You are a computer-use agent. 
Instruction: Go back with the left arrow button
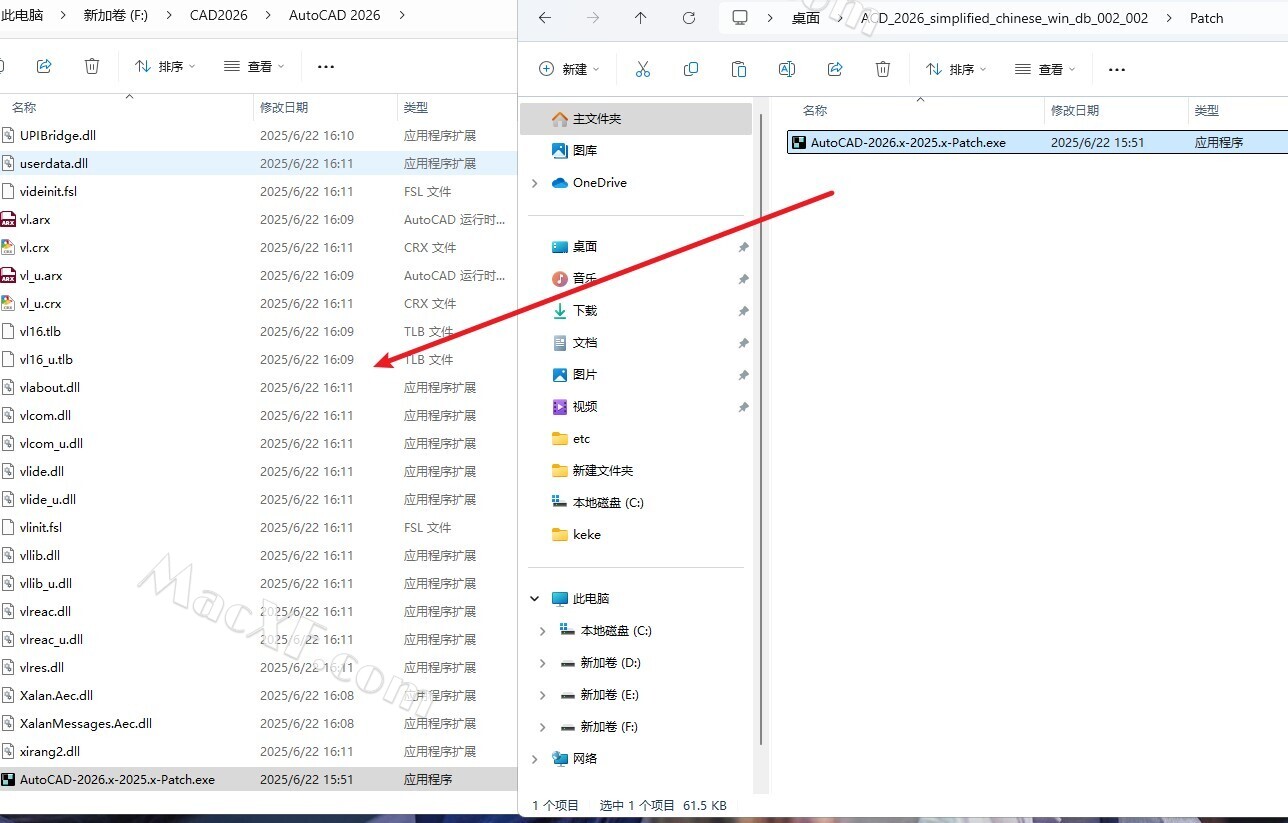(544, 18)
